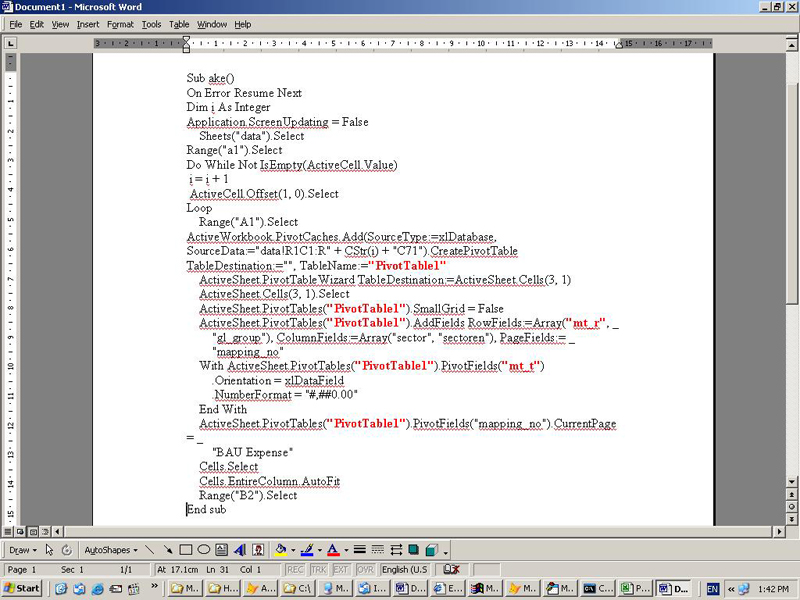800x600 pixels.
Task: Insert WordArt from Drawing toolbar
Action: point(239,550)
